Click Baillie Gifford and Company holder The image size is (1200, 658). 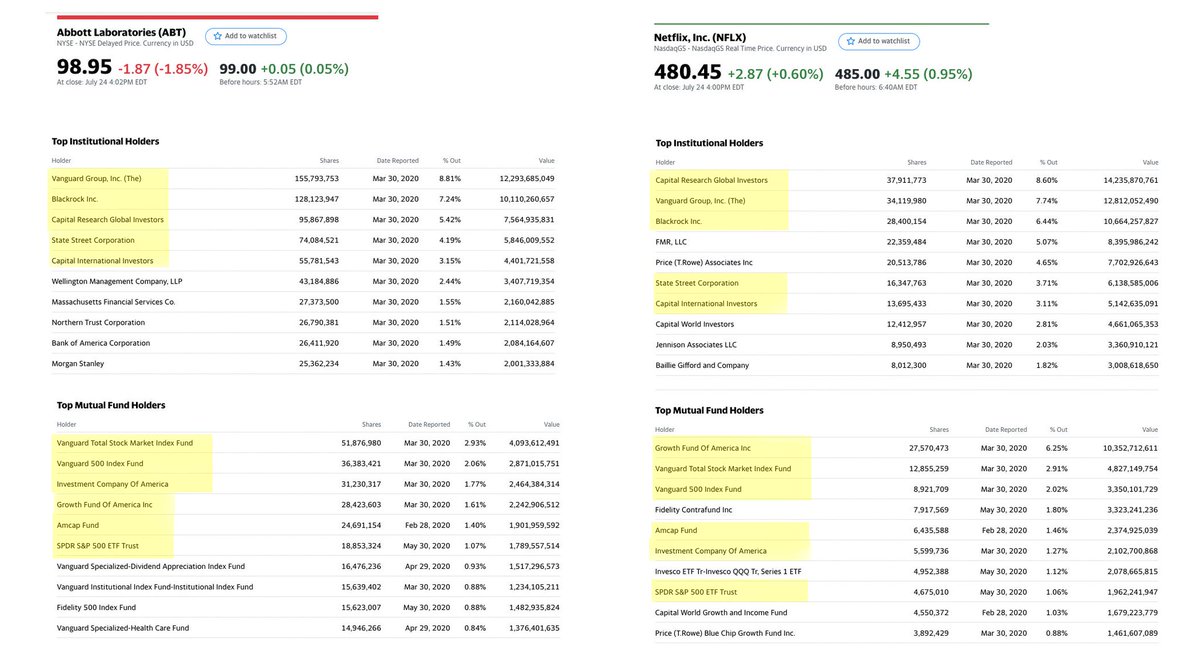702,365
